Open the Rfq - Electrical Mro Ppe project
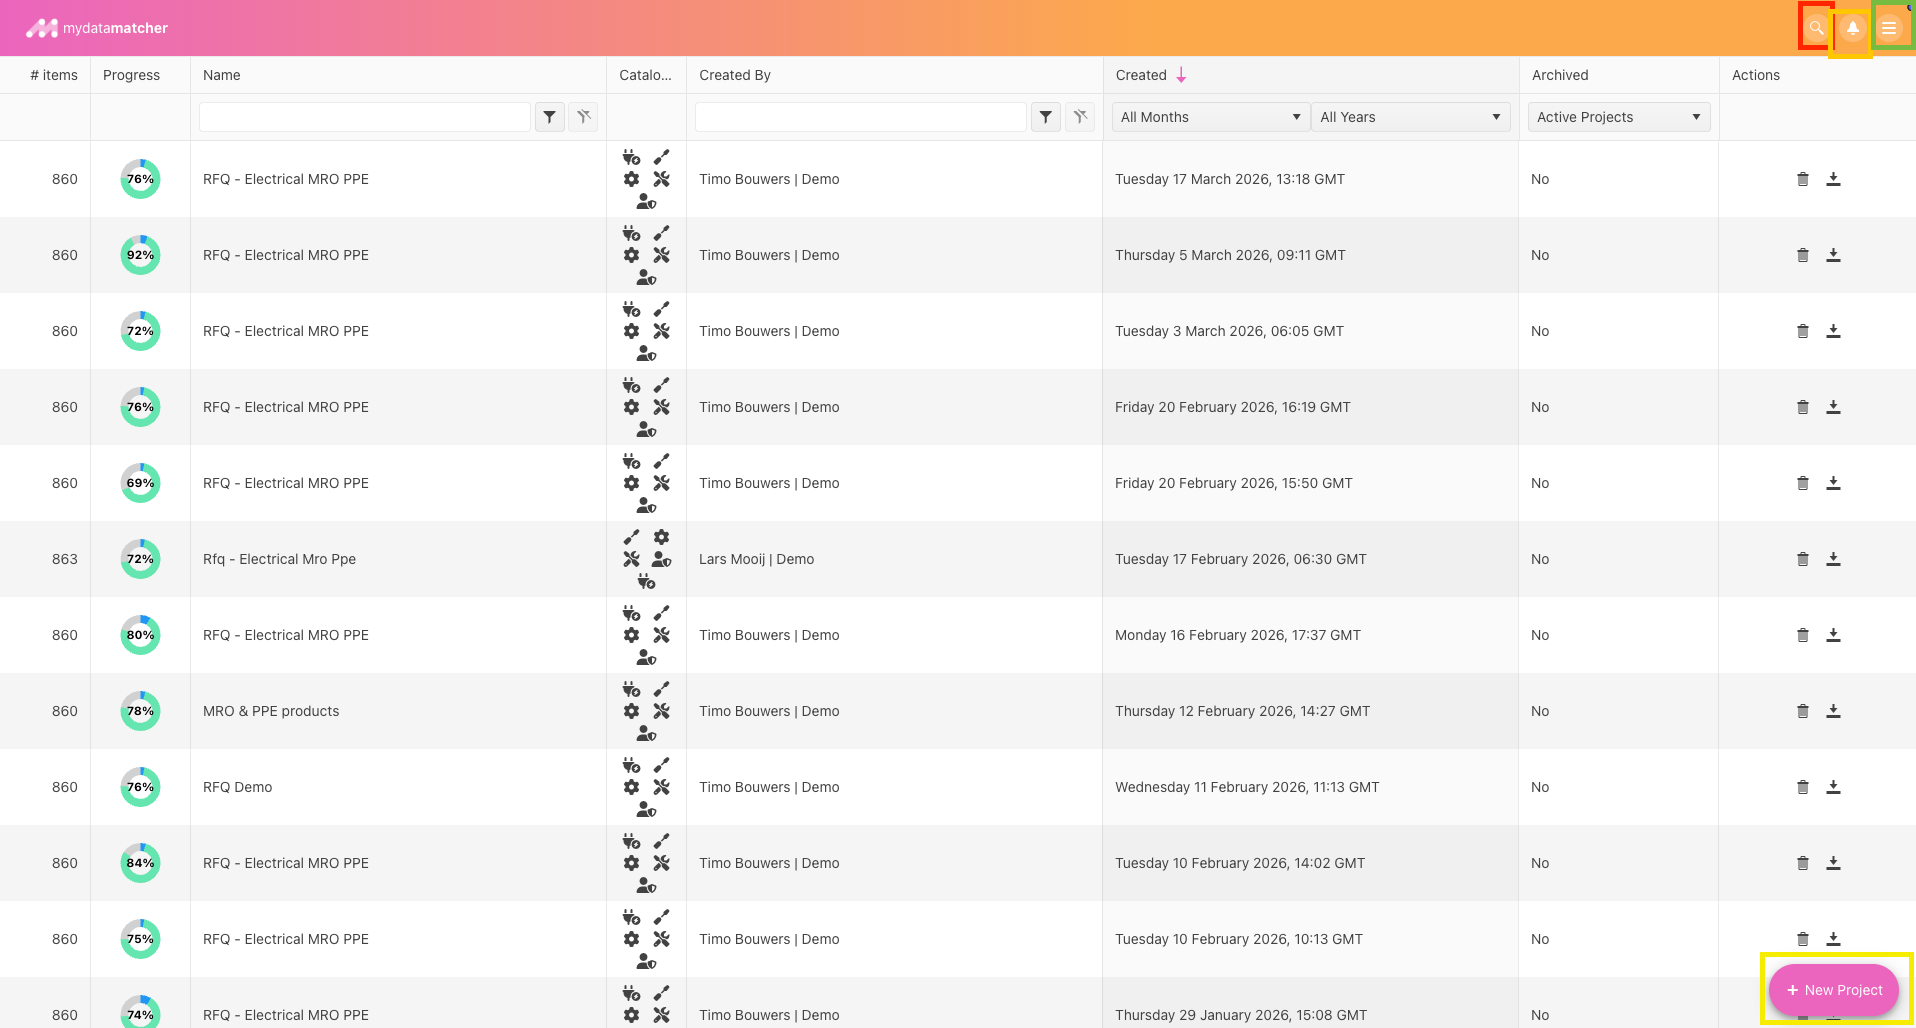The width and height of the screenshot is (1916, 1028). pyautogui.click(x=279, y=559)
